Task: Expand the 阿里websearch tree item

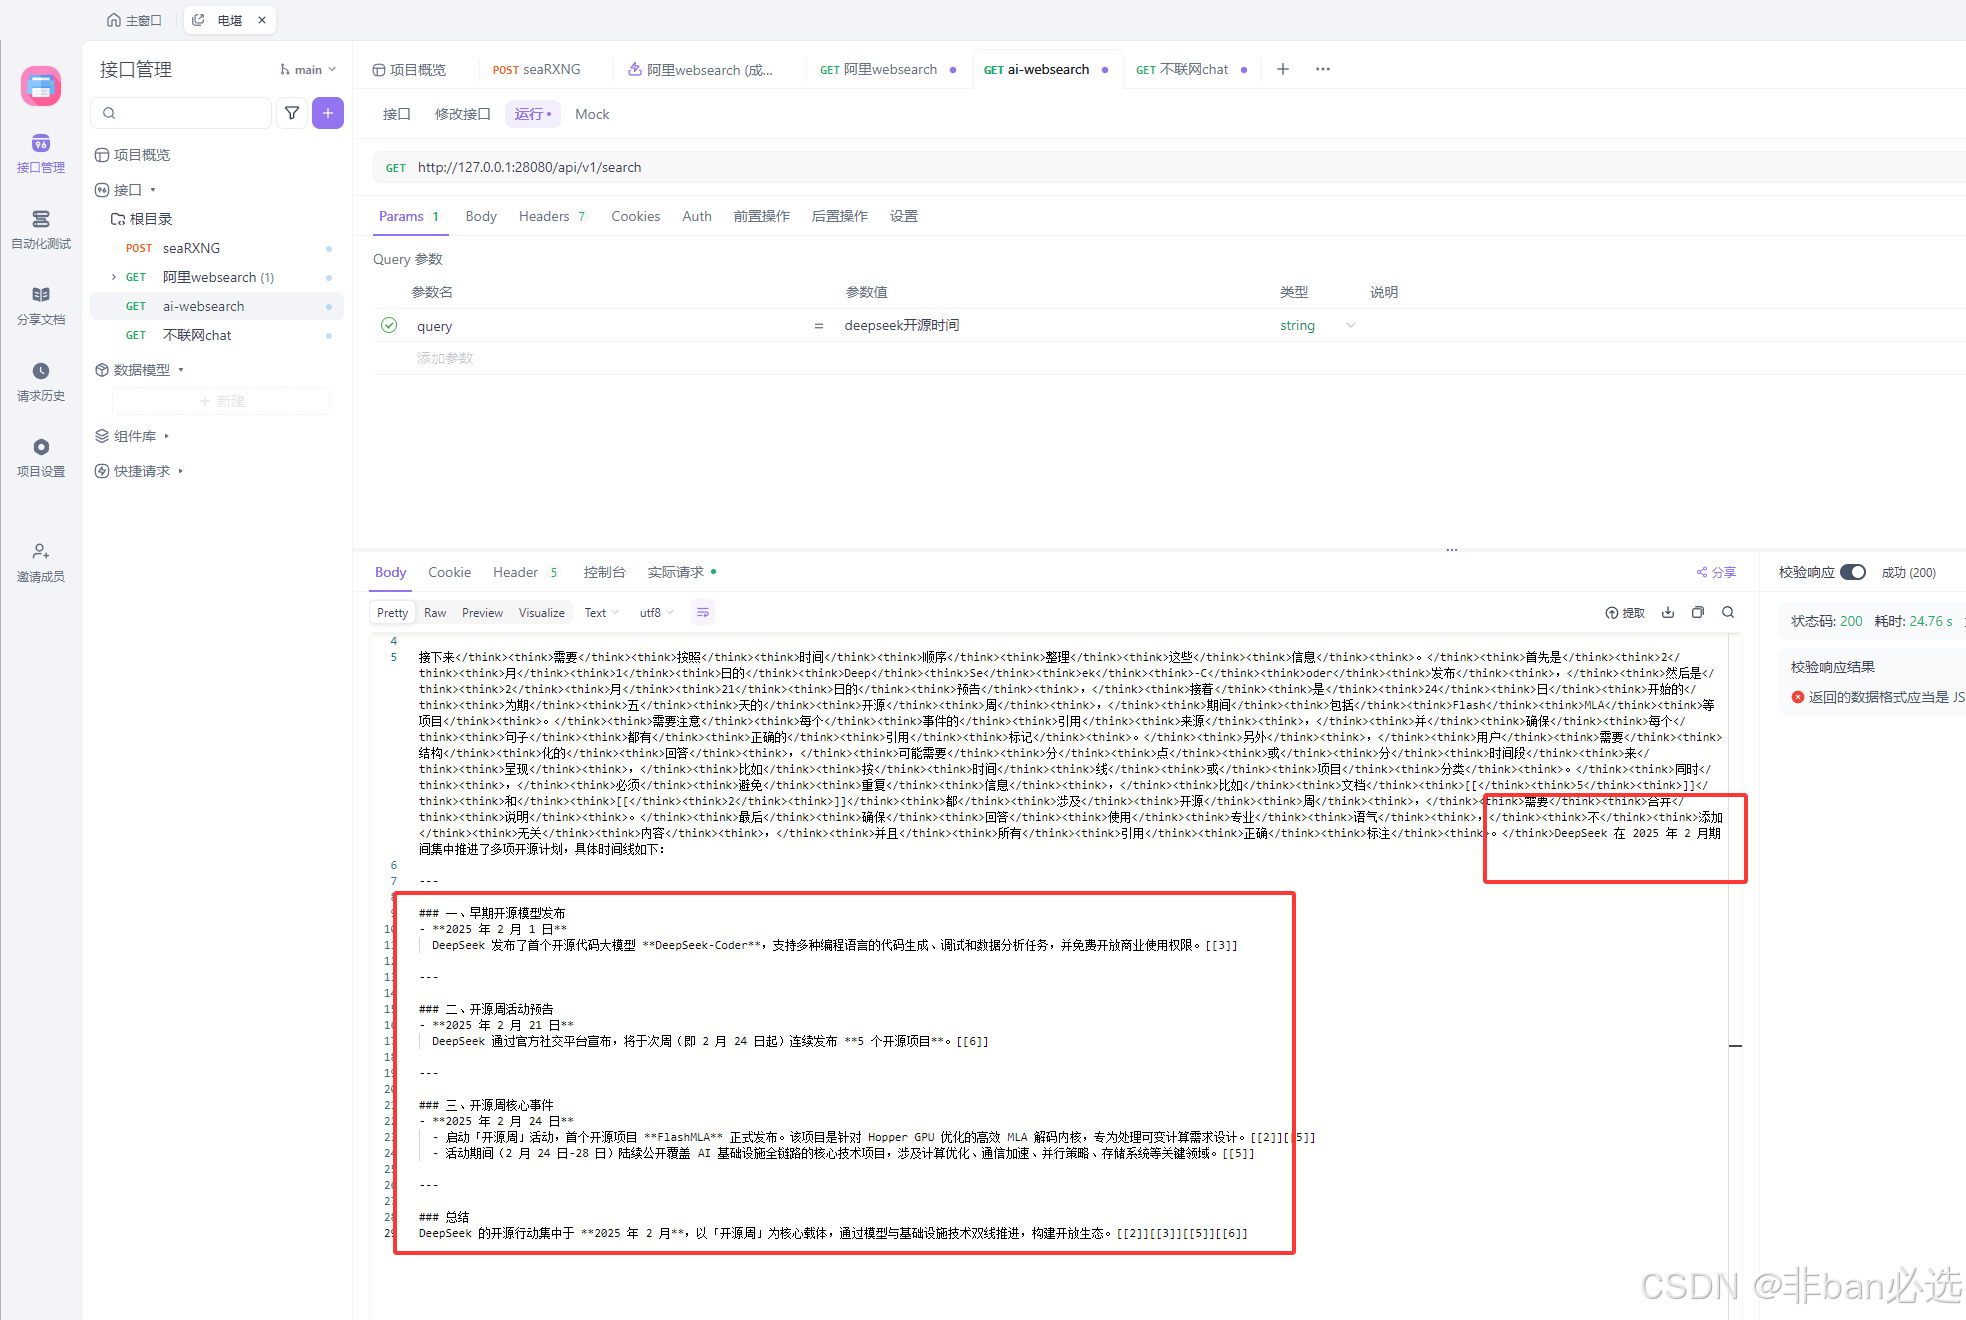Action: [114, 277]
